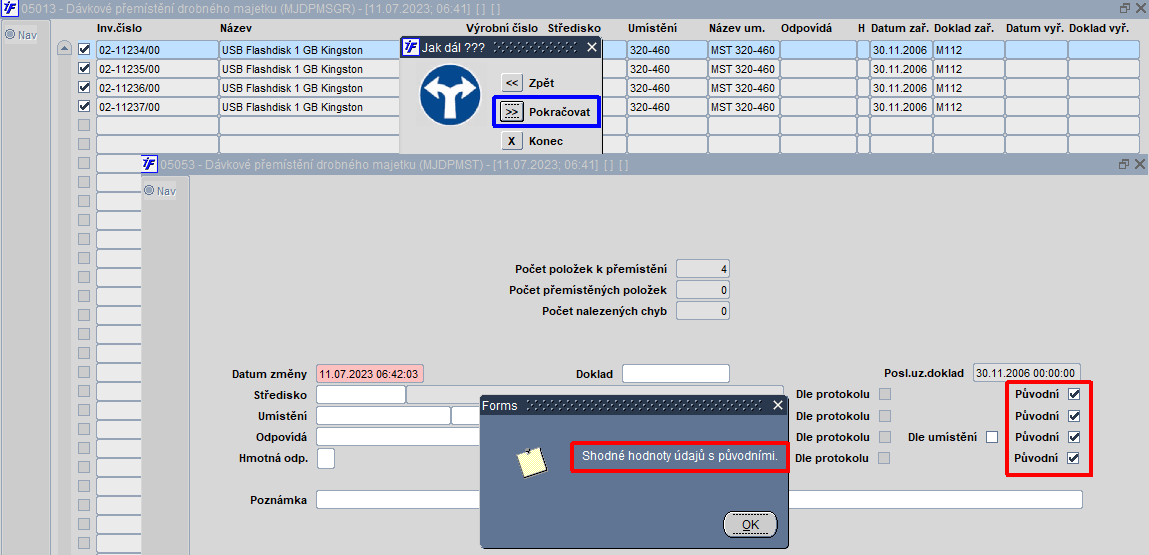Image resolution: width=1149 pixels, height=555 pixels.
Task: Close the Forms message dialog
Action: click(x=777, y=405)
